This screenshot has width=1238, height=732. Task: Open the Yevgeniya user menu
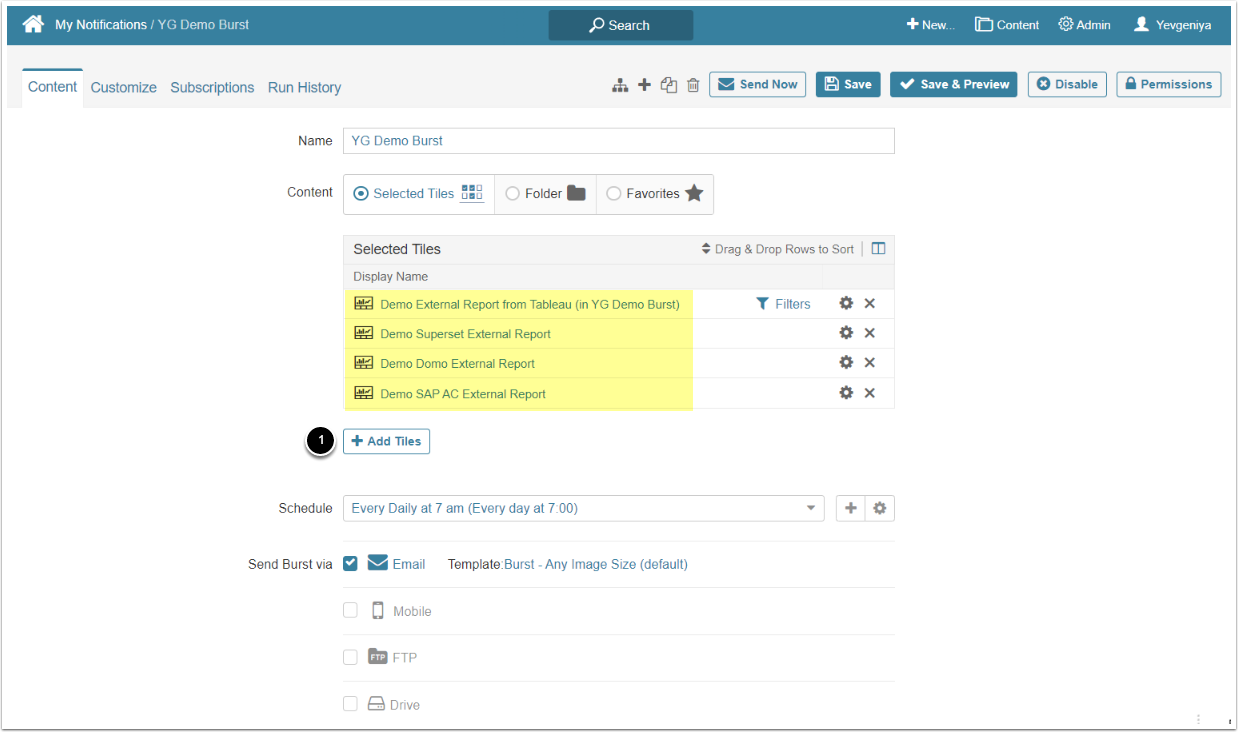pyautogui.click(x=1172, y=25)
